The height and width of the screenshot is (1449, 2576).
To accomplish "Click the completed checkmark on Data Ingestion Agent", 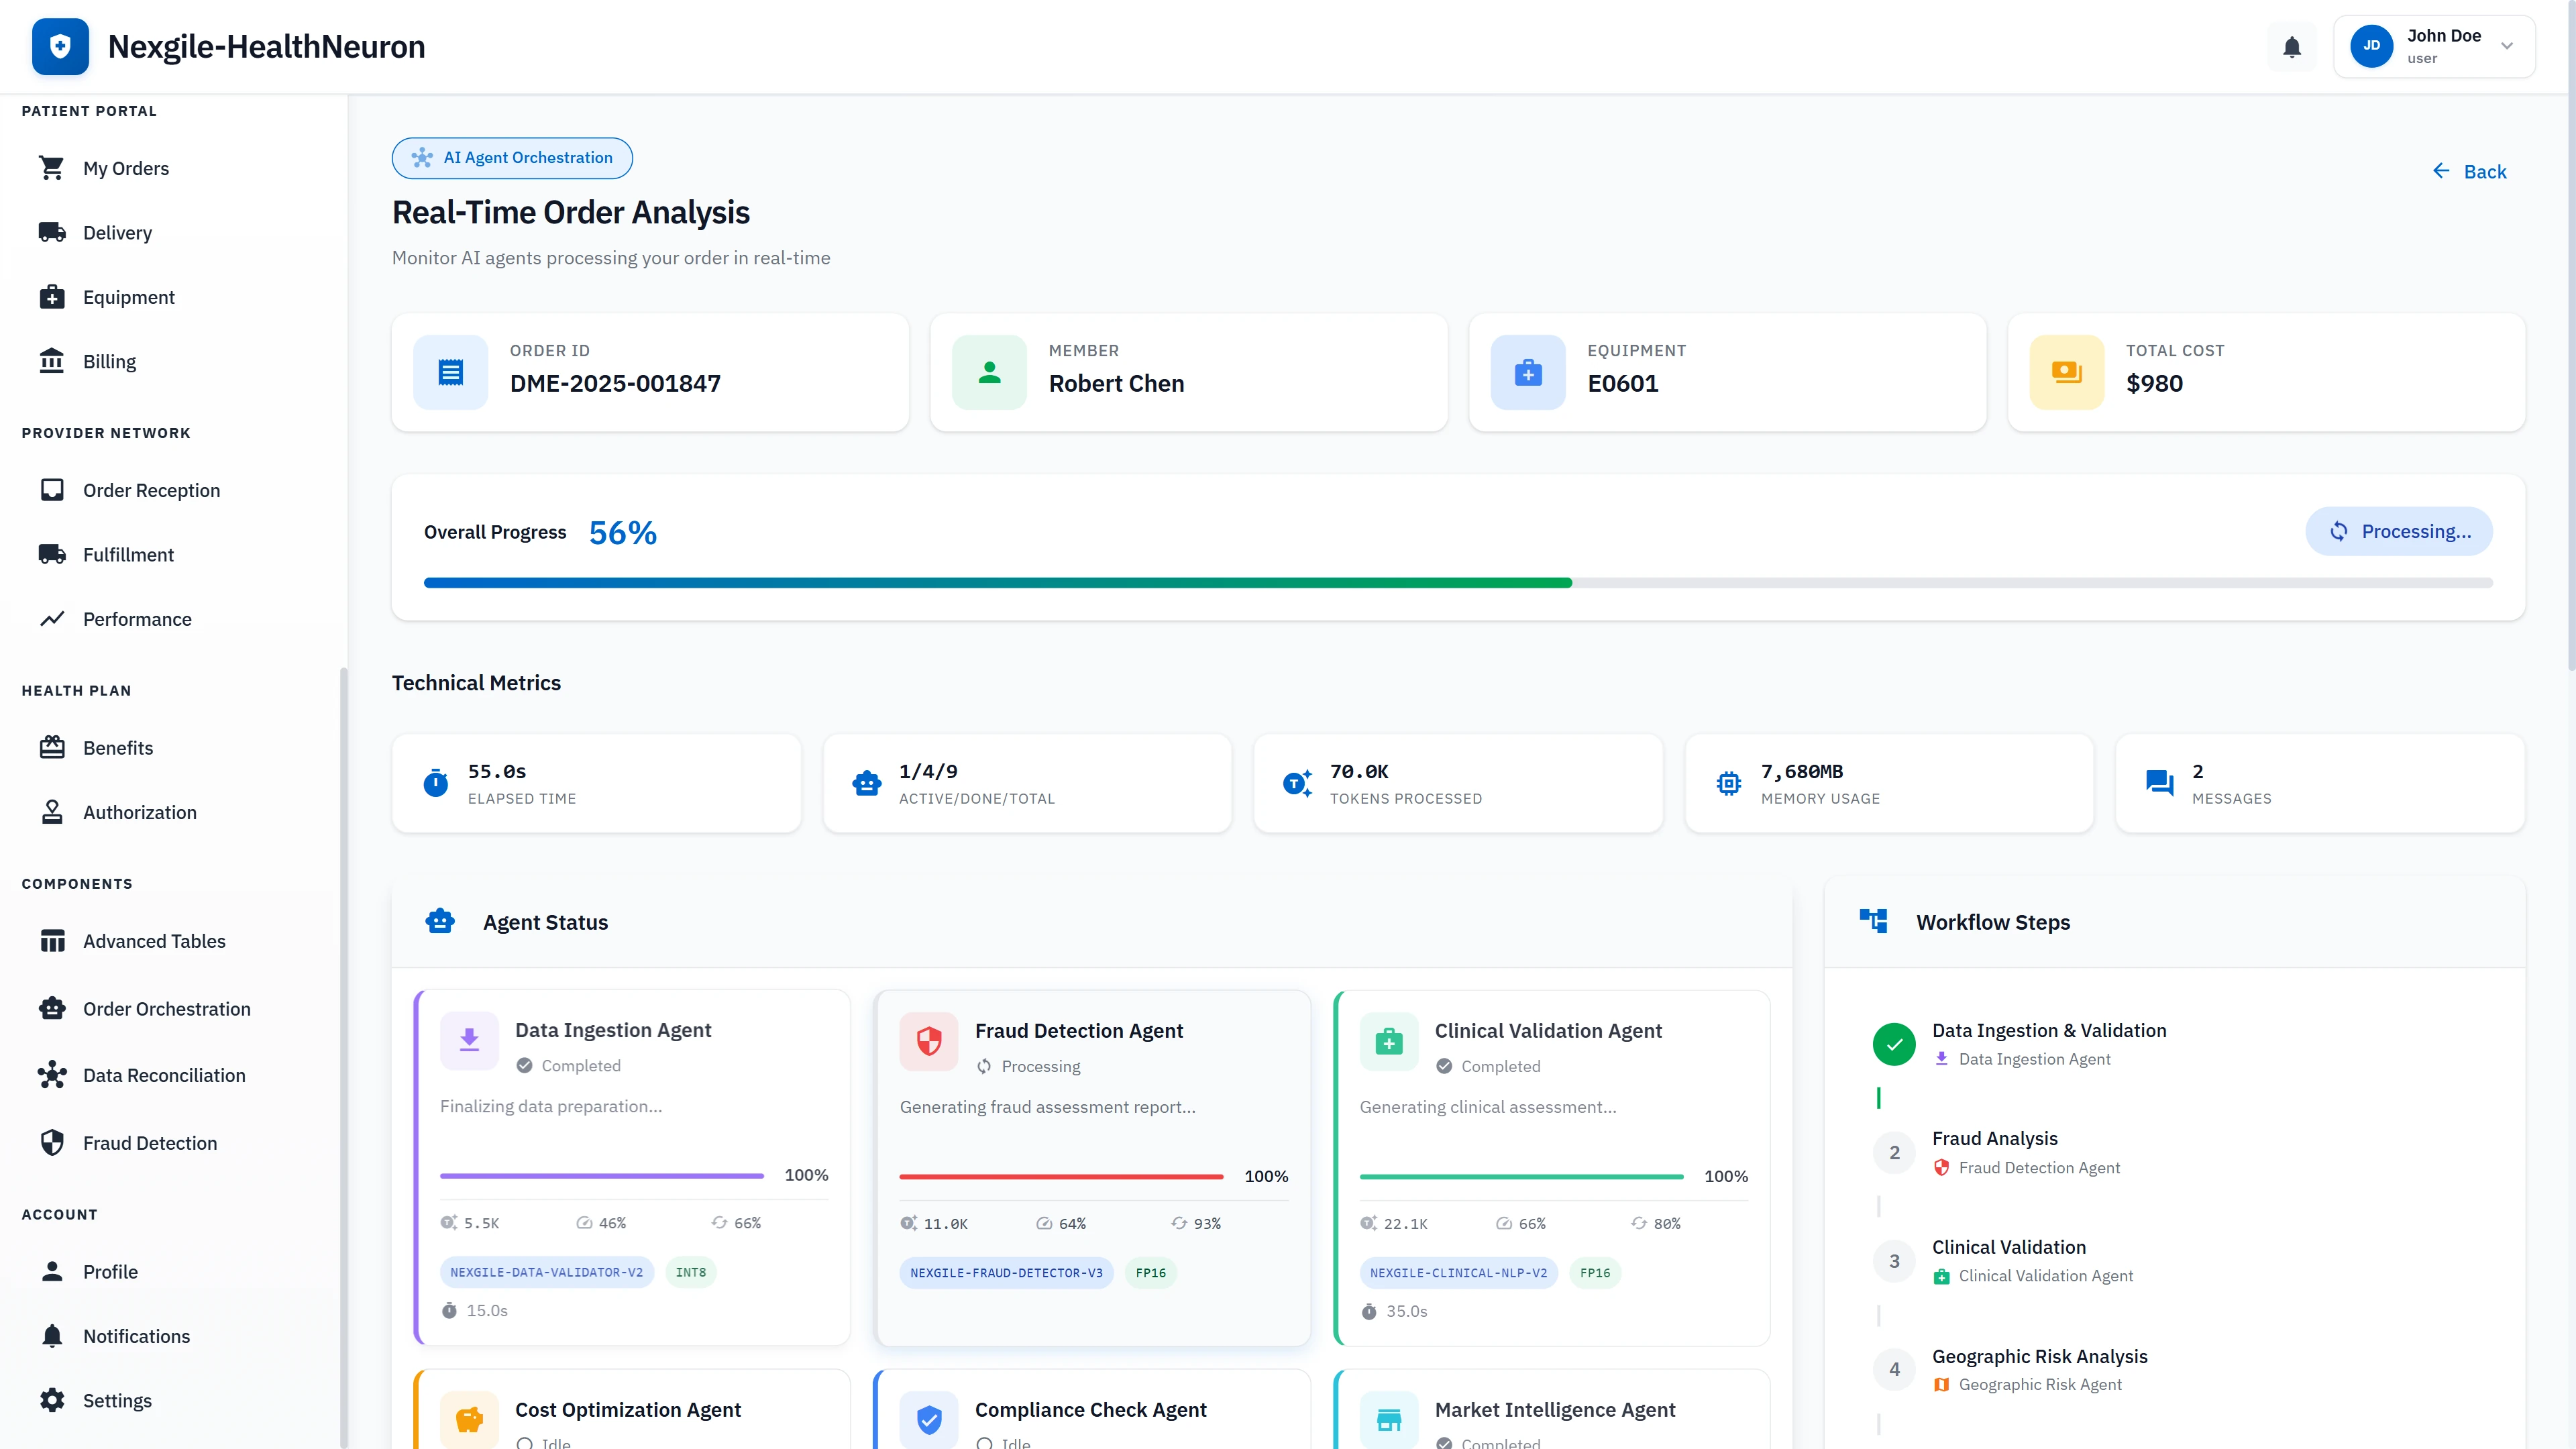I will (524, 1065).
